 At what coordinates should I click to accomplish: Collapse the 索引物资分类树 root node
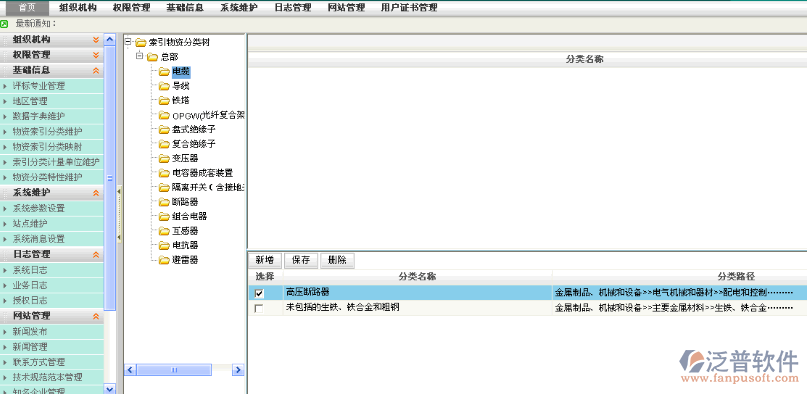[128, 42]
